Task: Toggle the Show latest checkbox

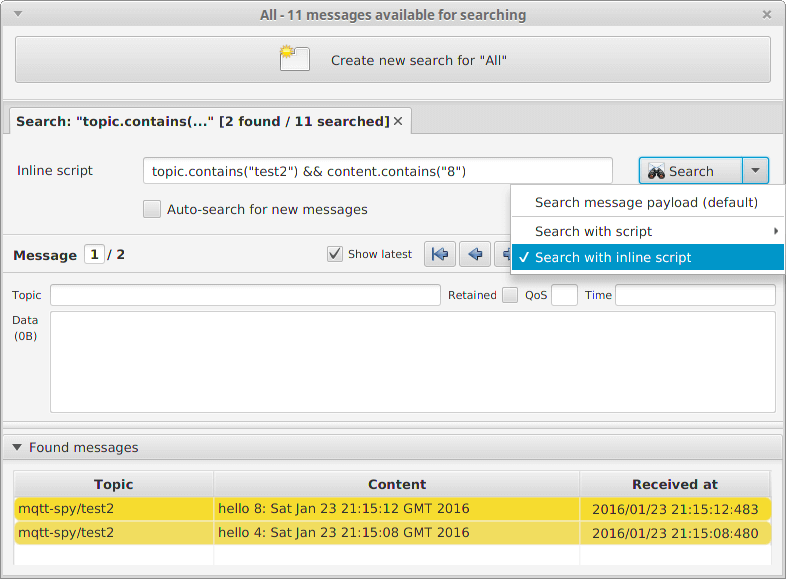Action: pyautogui.click(x=335, y=254)
